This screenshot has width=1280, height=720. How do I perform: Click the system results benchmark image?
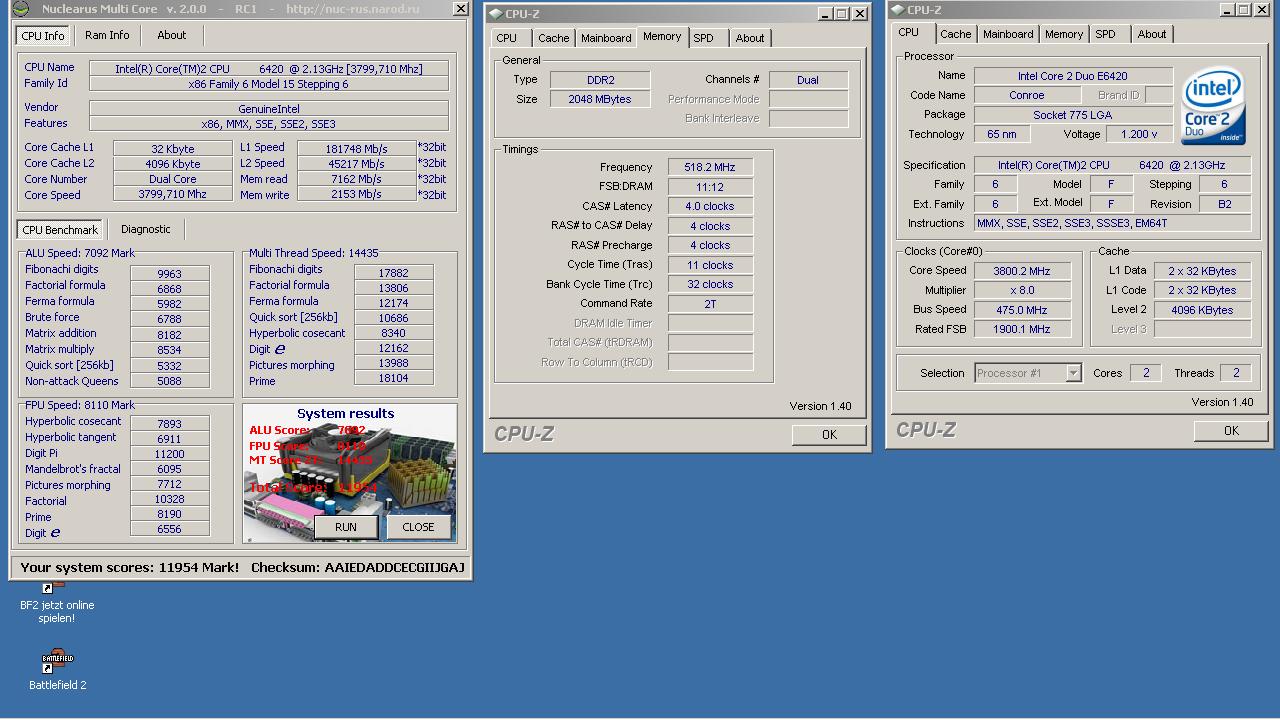(x=349, y=472)
